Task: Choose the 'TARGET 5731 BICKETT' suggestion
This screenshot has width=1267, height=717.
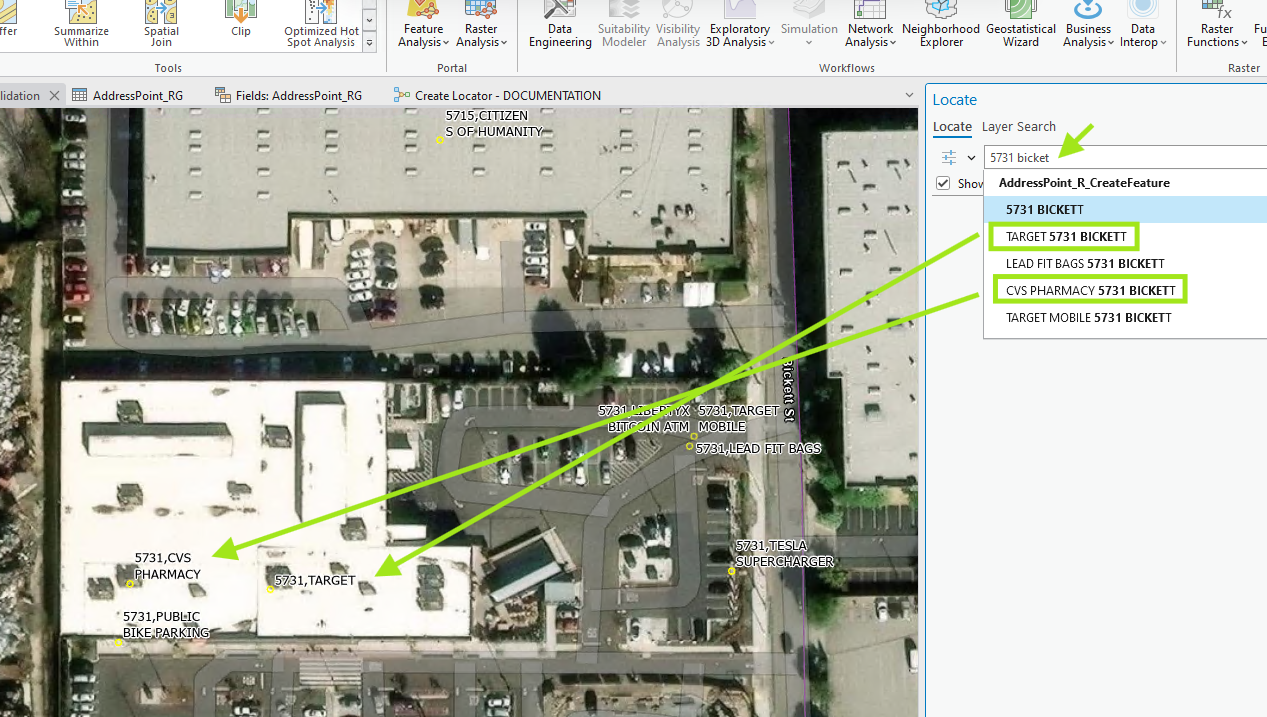Action: tap(1125, 237)
